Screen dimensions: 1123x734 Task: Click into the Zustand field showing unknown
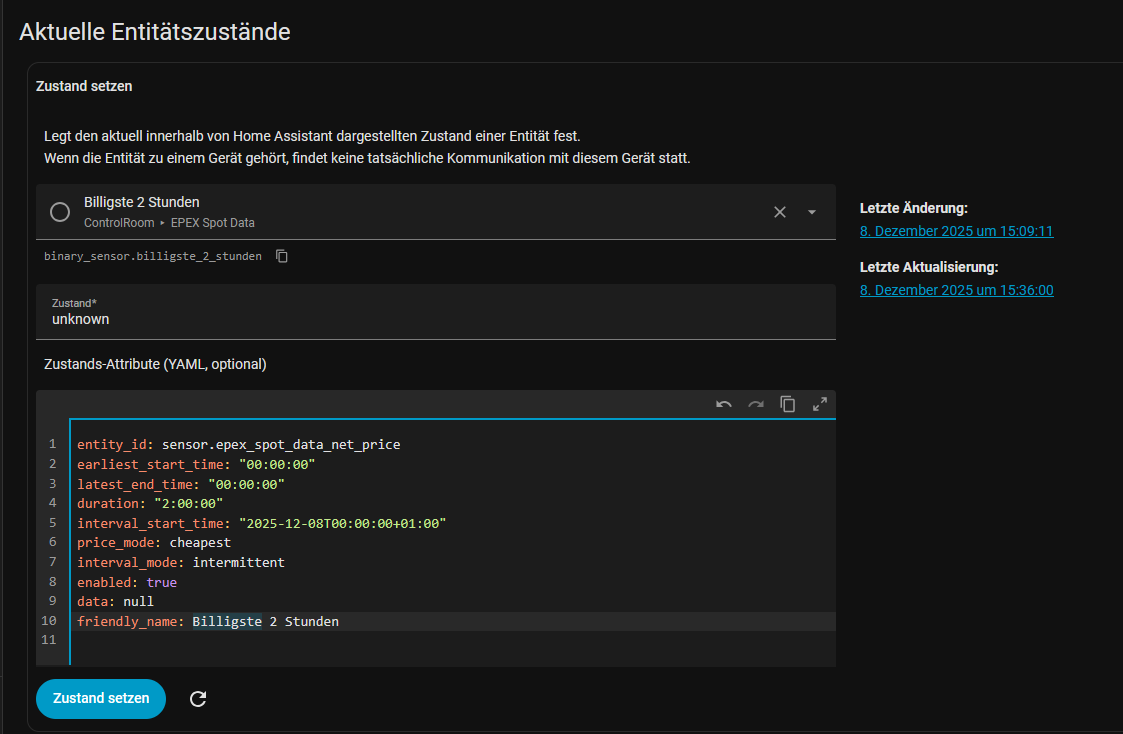pos(435,319)
